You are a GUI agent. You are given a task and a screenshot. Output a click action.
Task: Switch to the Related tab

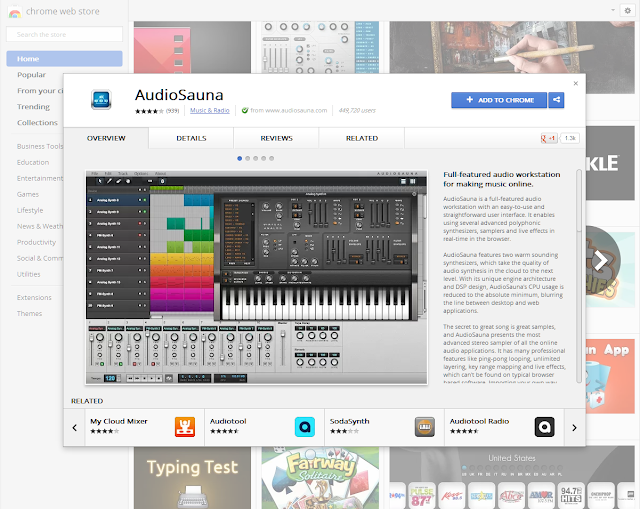[x=362, y=138]
